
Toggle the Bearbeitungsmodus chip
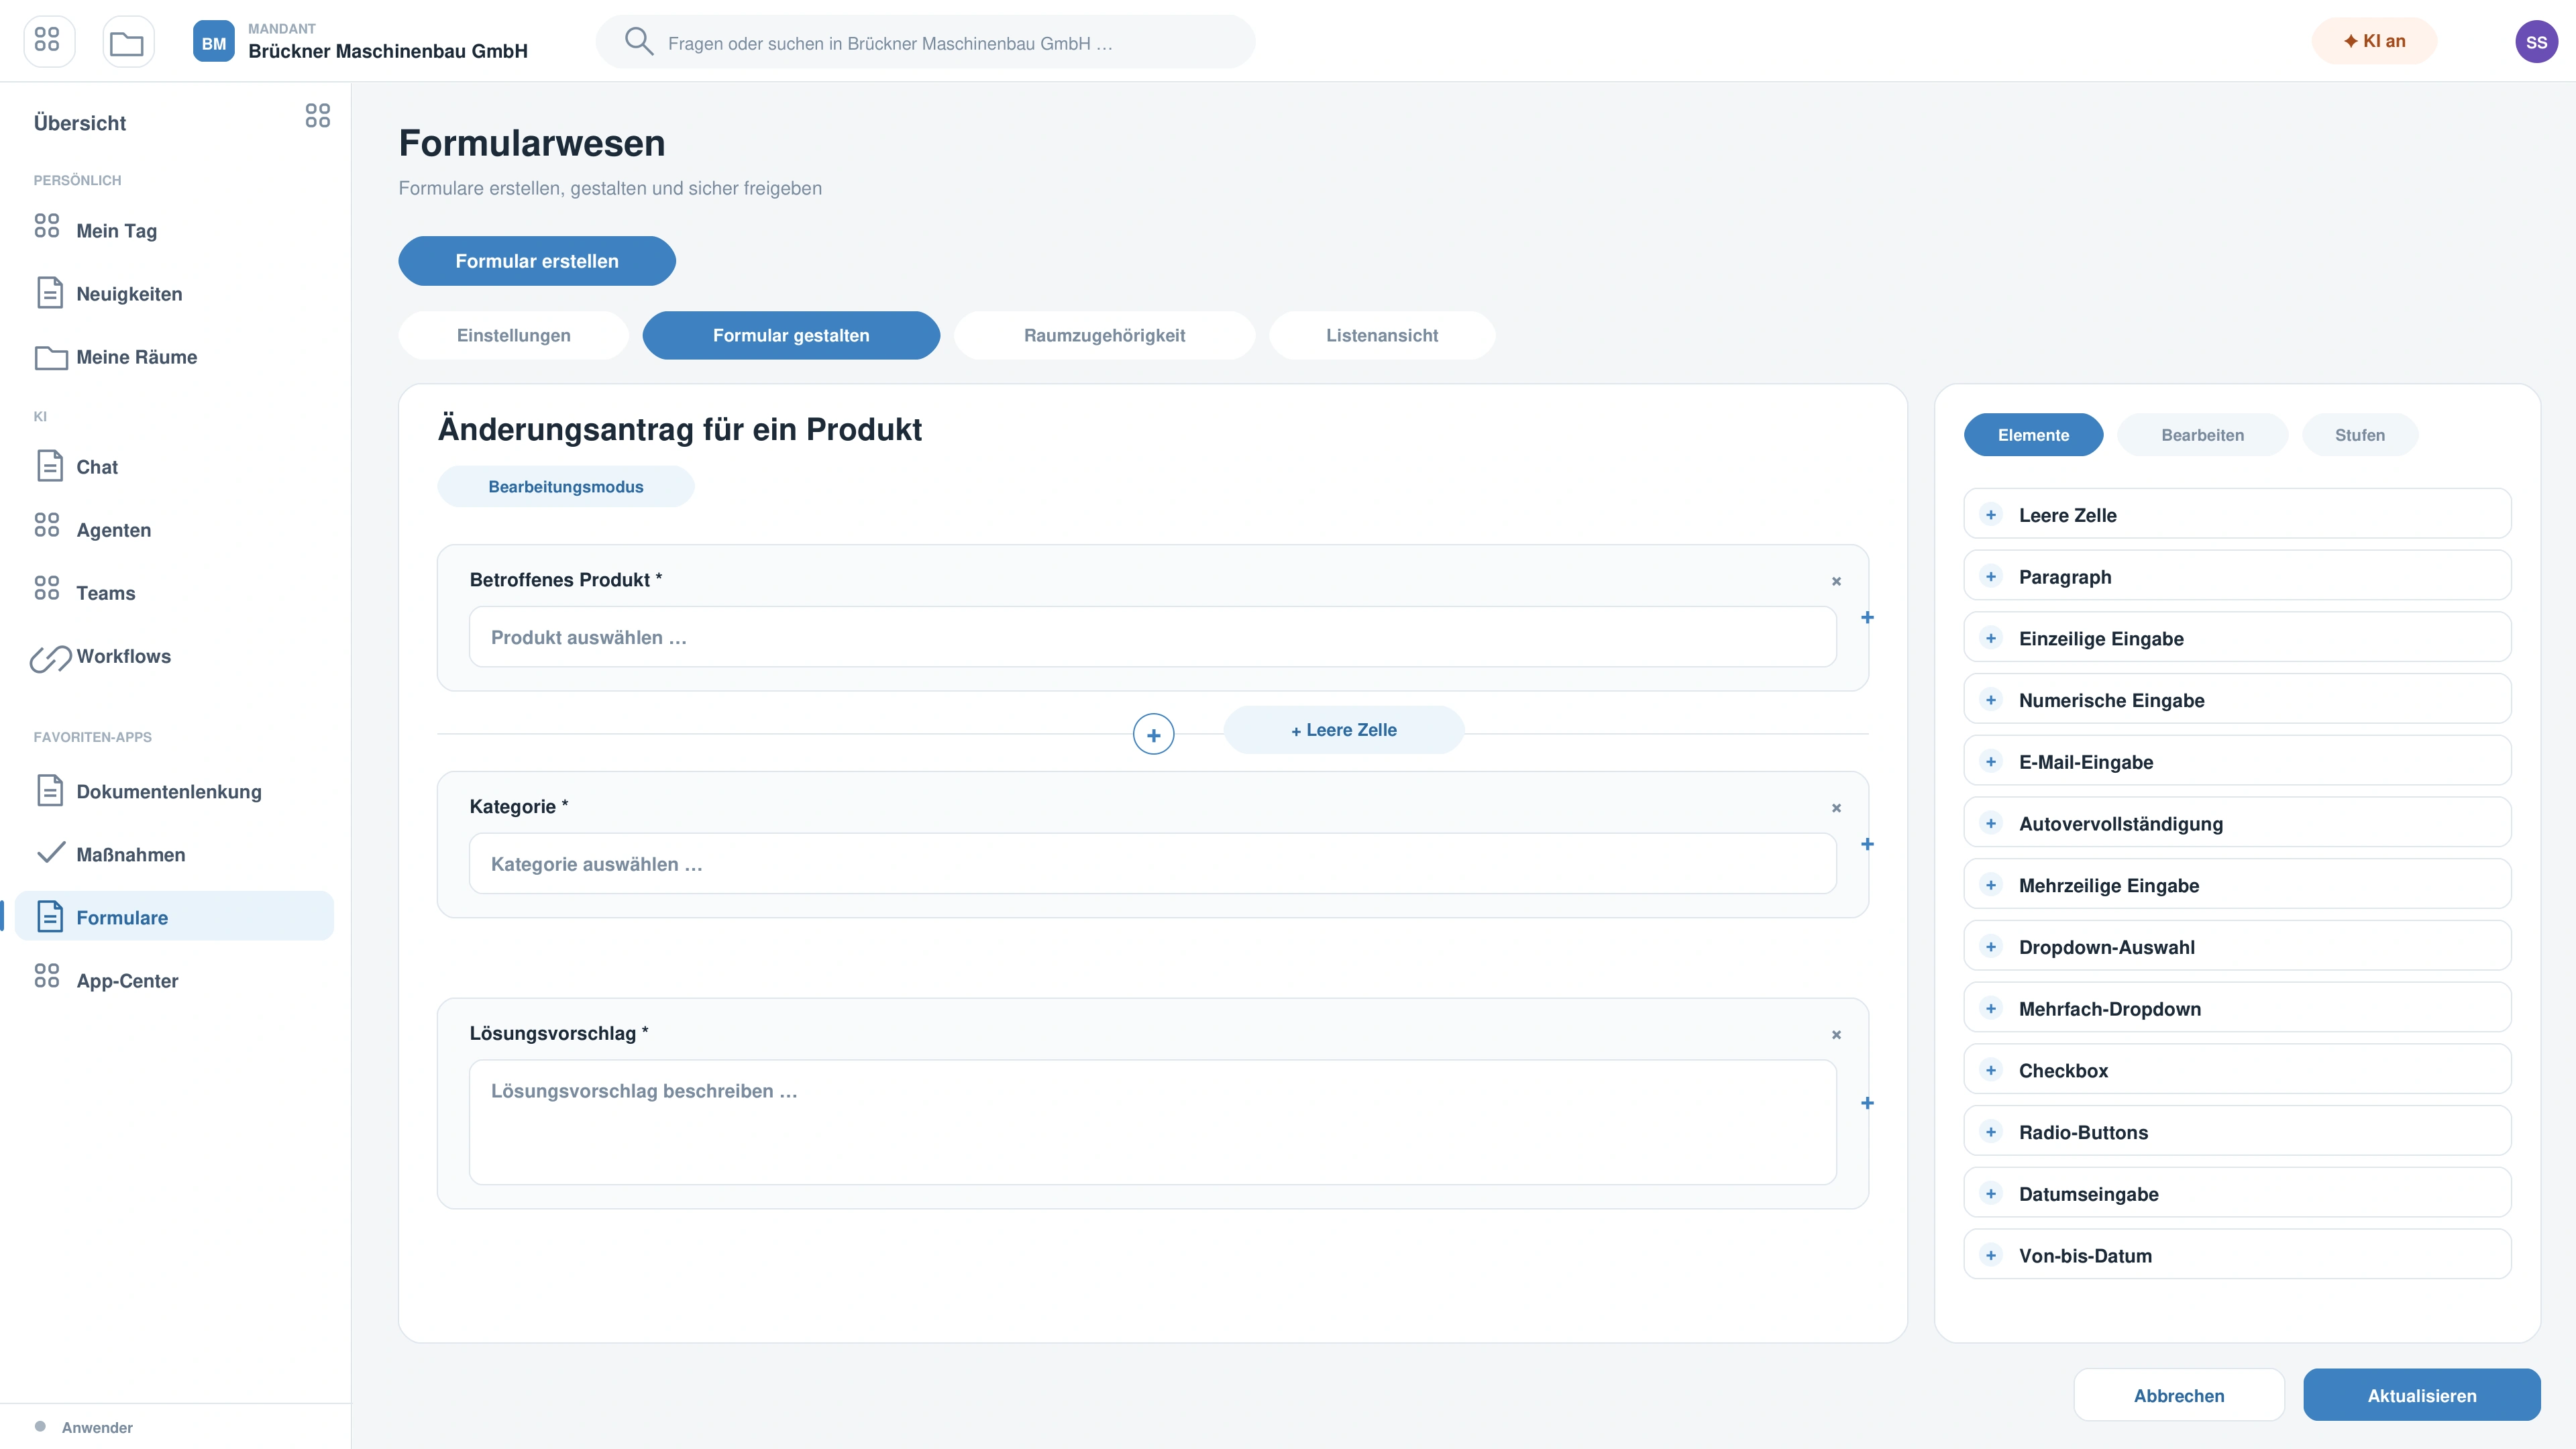click(566, 487)
